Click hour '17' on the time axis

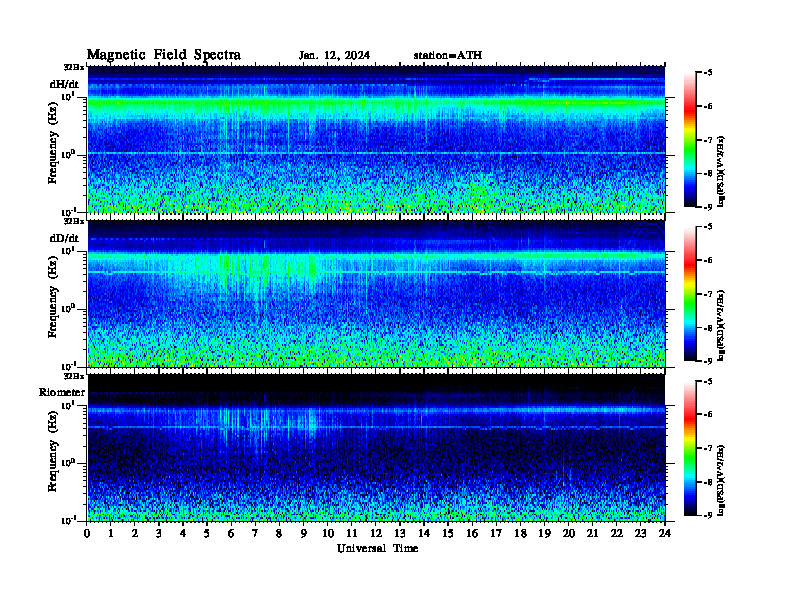496,534
